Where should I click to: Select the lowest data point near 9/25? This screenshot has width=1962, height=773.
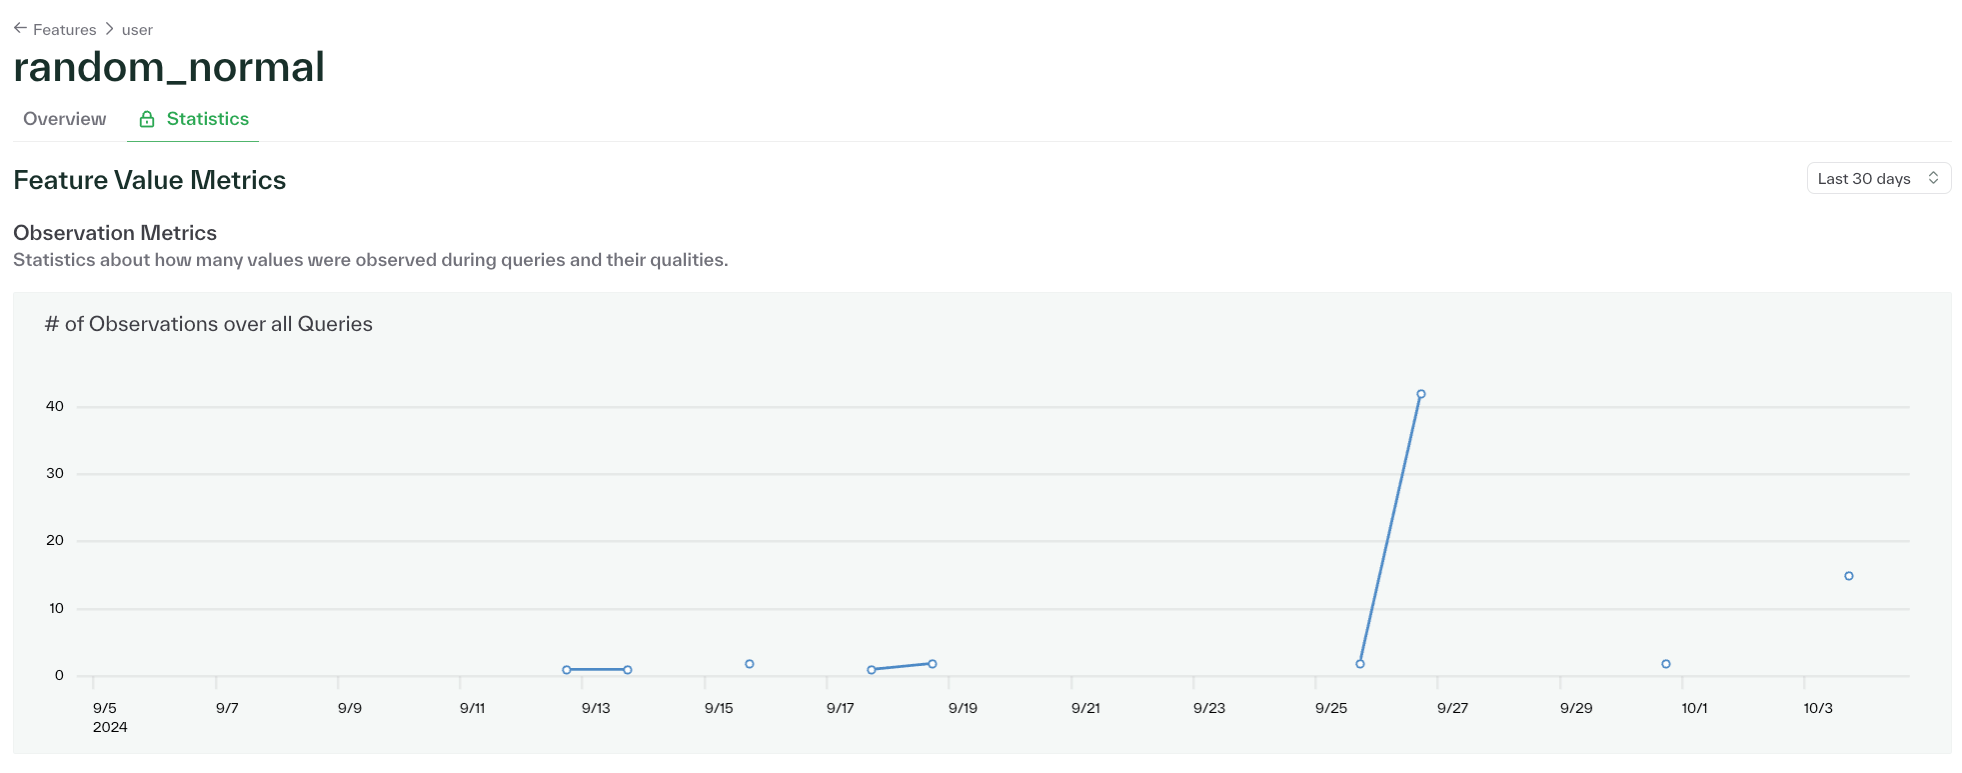point(1359,662)
